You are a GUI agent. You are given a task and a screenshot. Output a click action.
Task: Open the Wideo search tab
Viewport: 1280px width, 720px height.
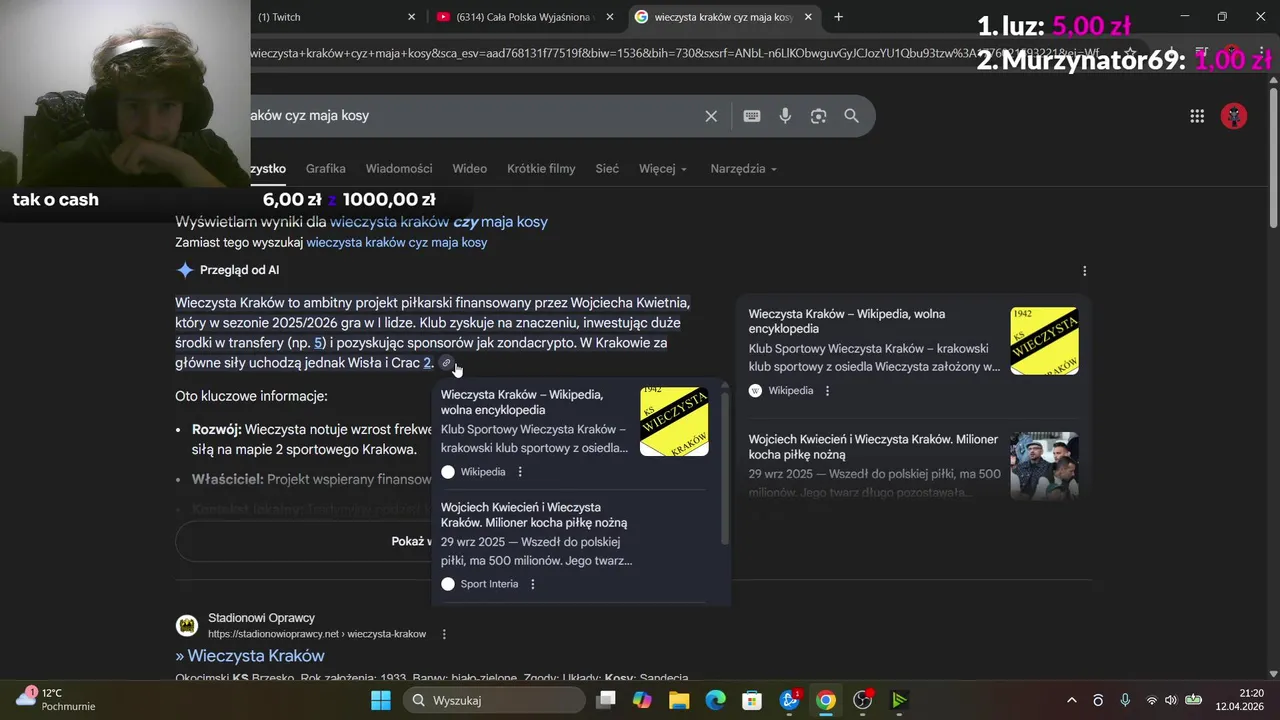(x=470, y=169)
